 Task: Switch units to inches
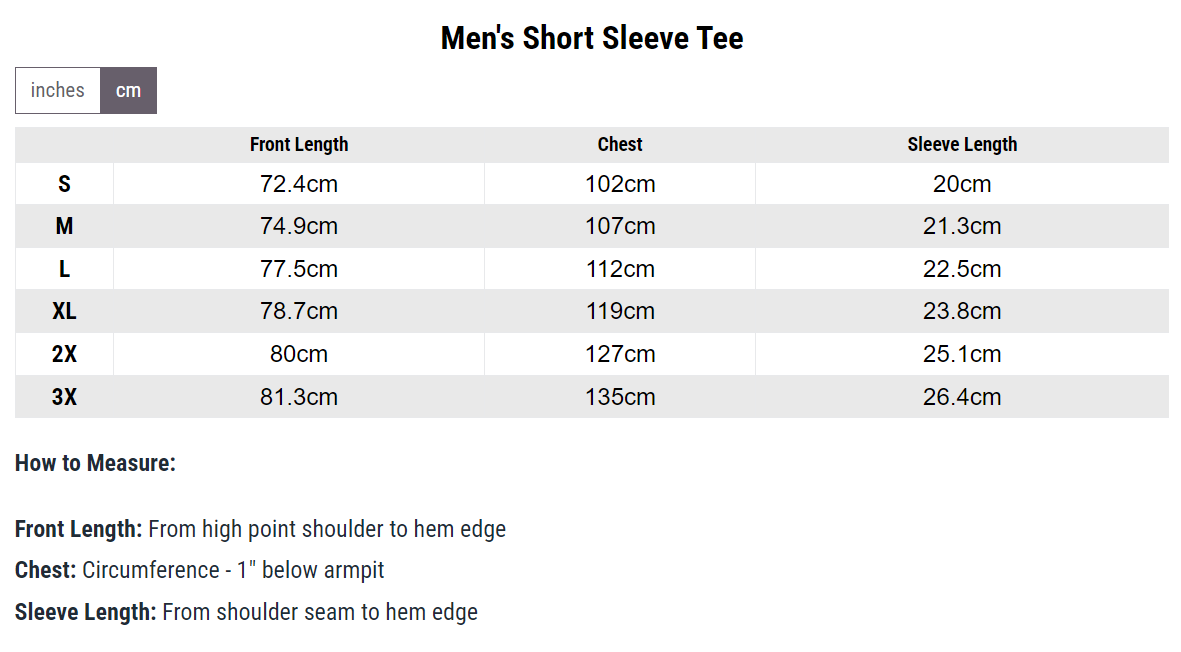tap(58, 90)
